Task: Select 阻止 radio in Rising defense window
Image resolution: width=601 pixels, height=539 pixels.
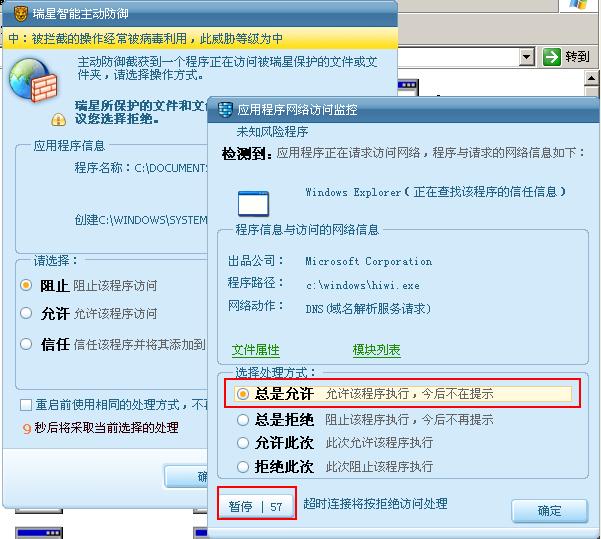Action: (26, 285)
